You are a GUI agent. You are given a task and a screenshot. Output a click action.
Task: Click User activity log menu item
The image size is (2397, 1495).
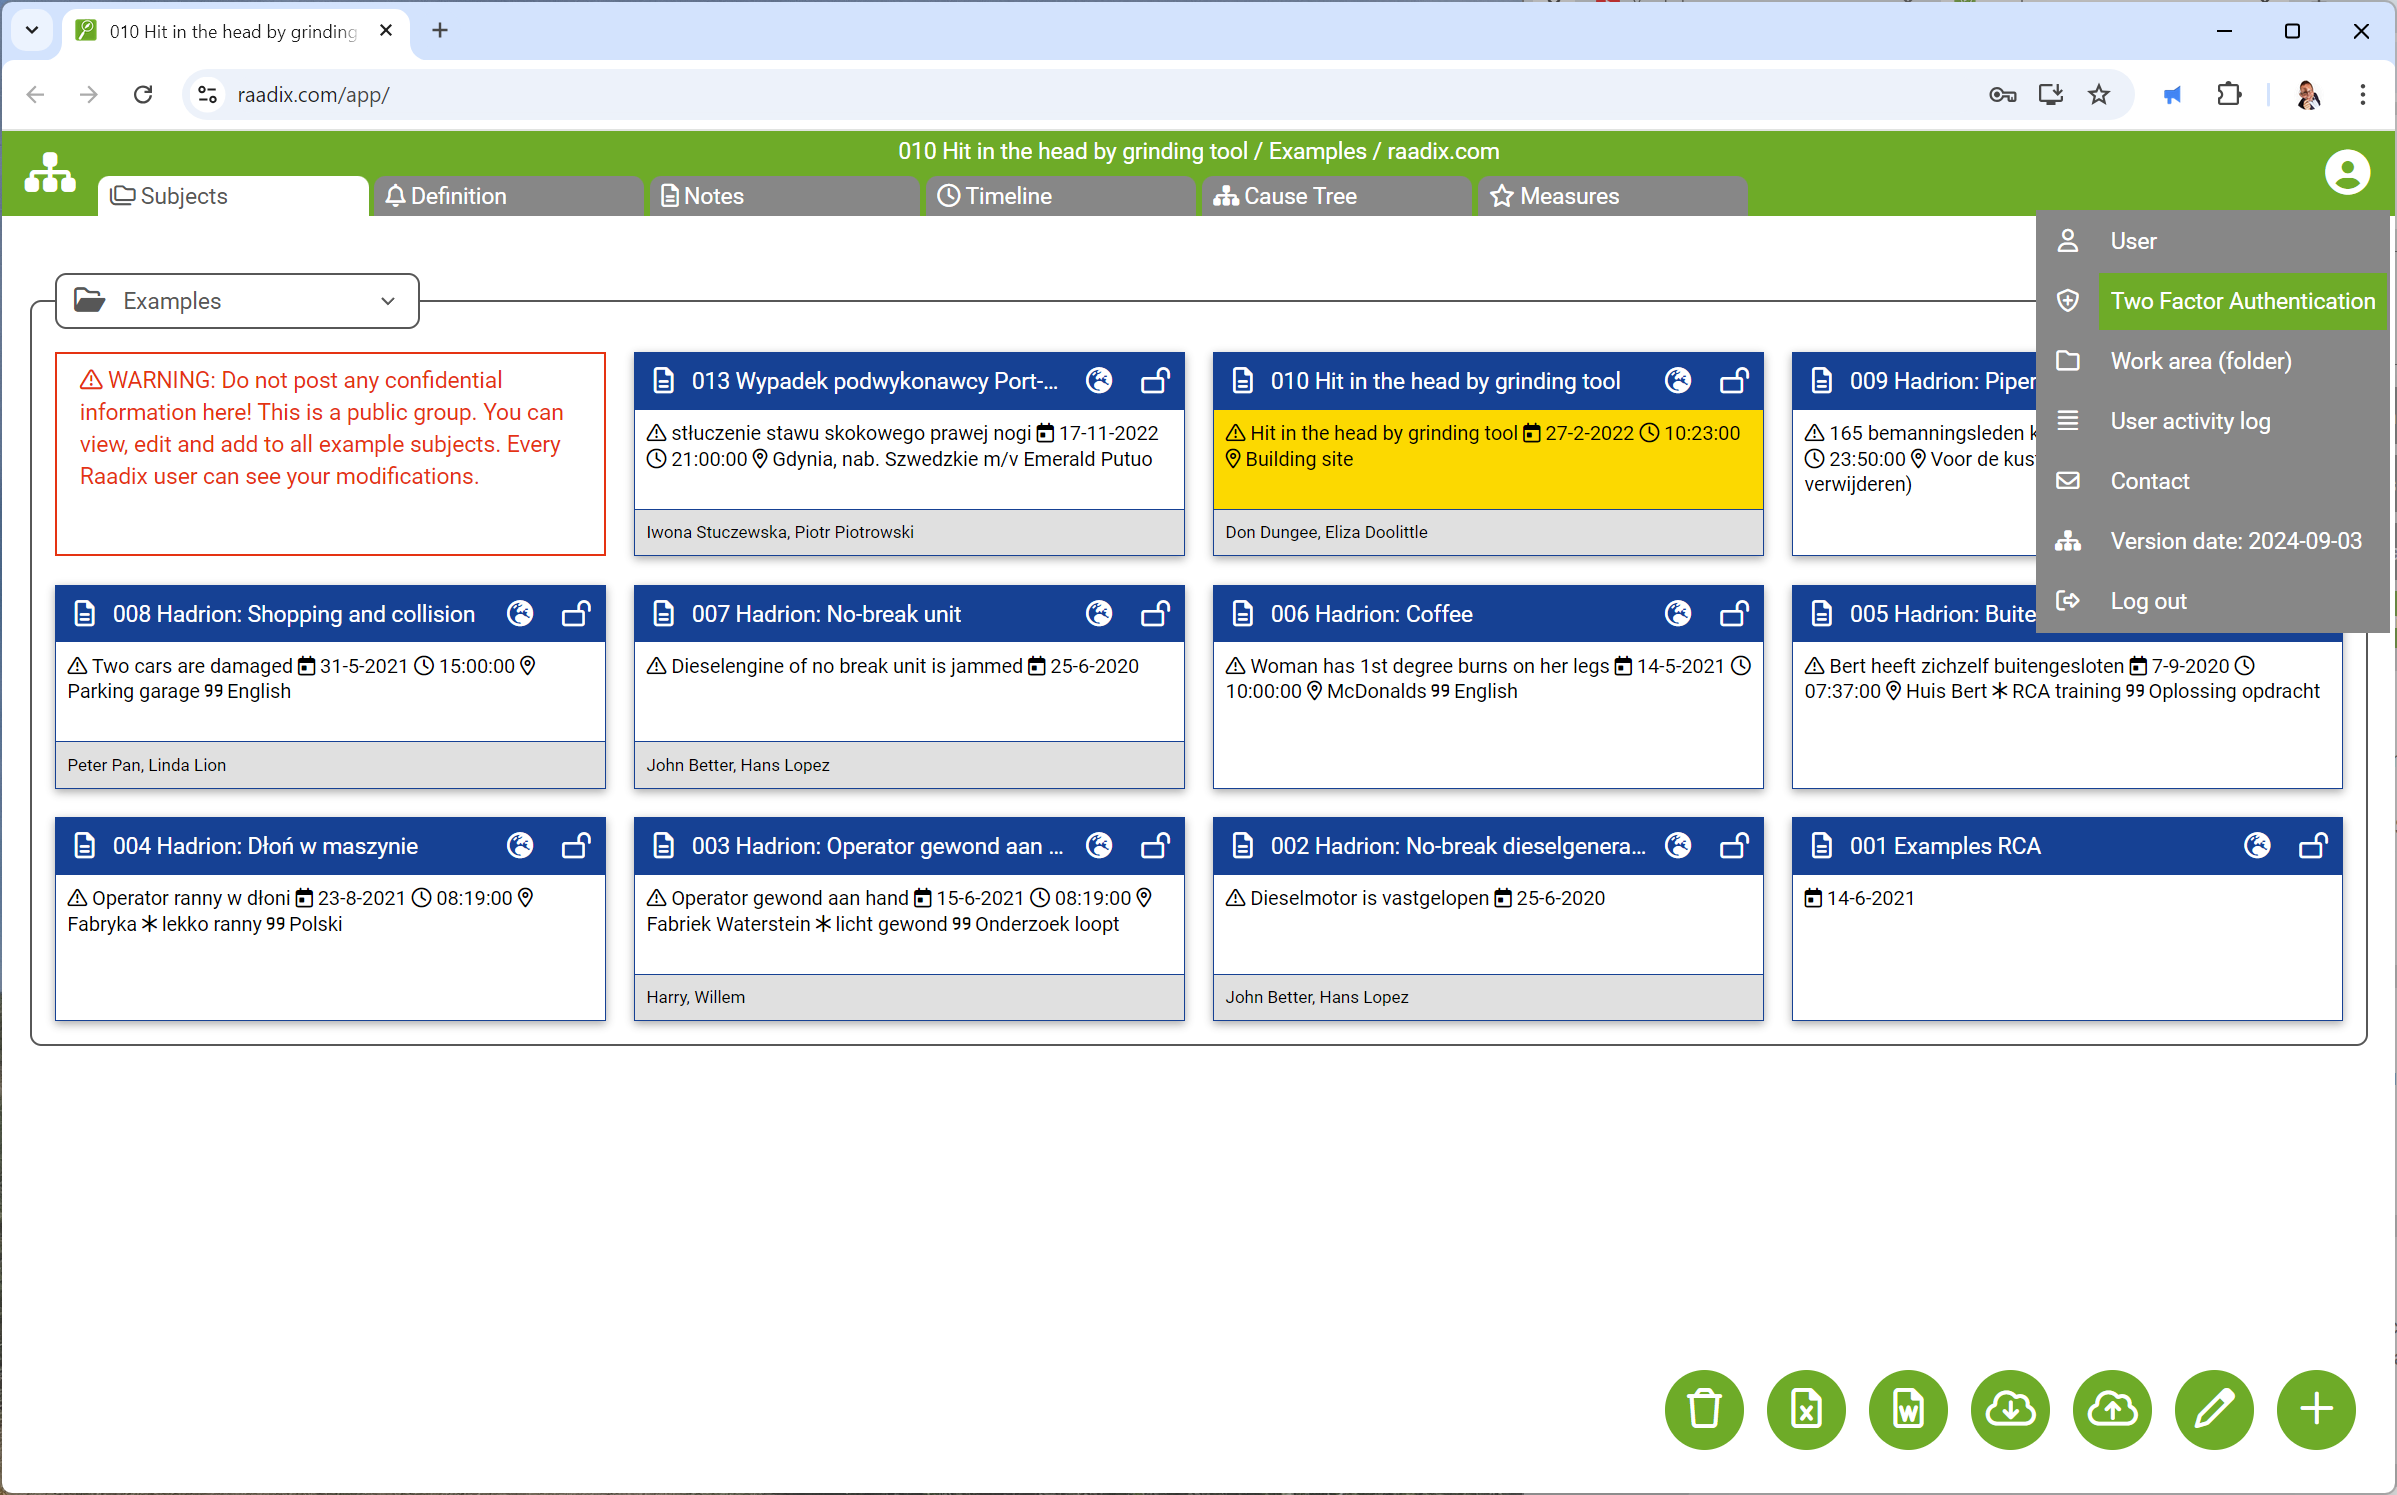click(x=2190, y=419)
